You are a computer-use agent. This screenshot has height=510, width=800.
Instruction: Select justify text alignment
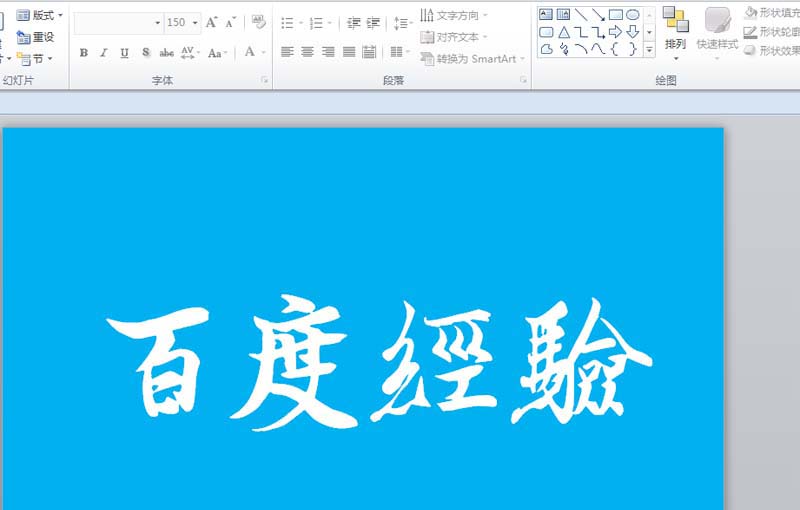[349, 52]
